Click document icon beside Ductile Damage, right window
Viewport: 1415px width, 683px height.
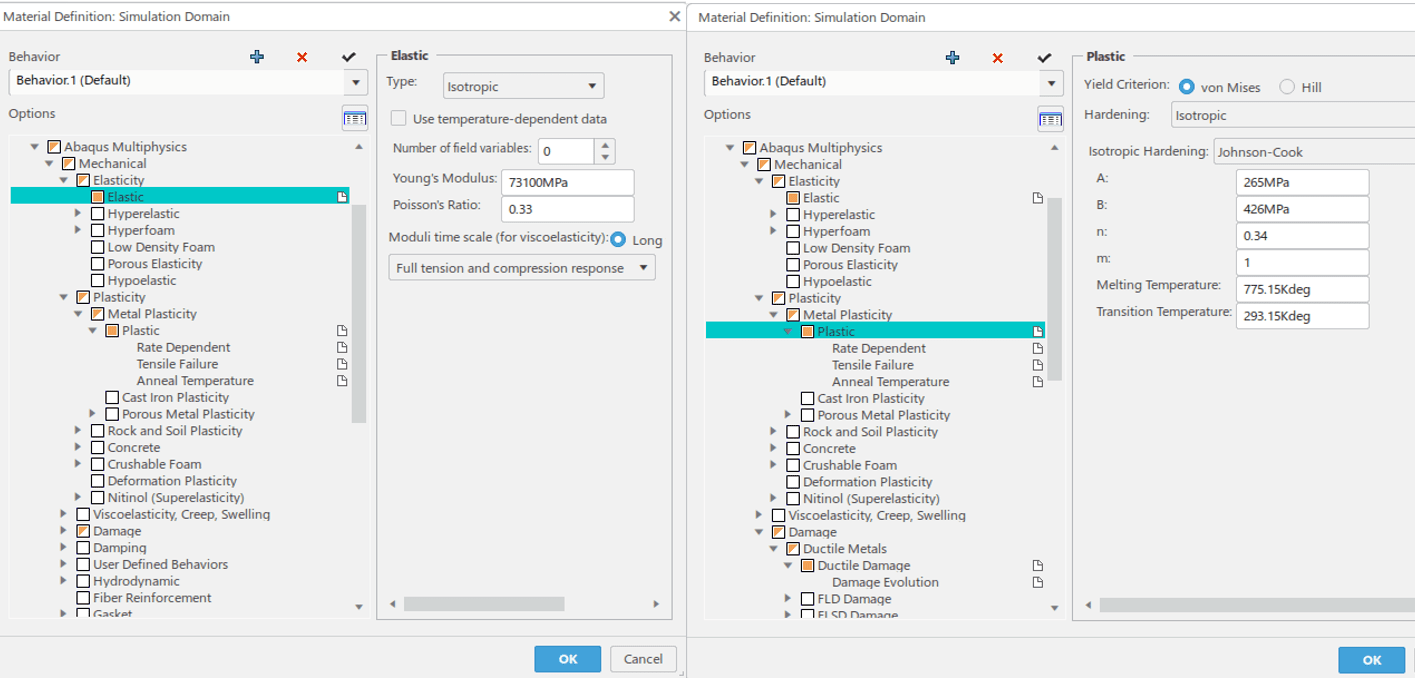pyautogui.click(x=1037, y=565)
